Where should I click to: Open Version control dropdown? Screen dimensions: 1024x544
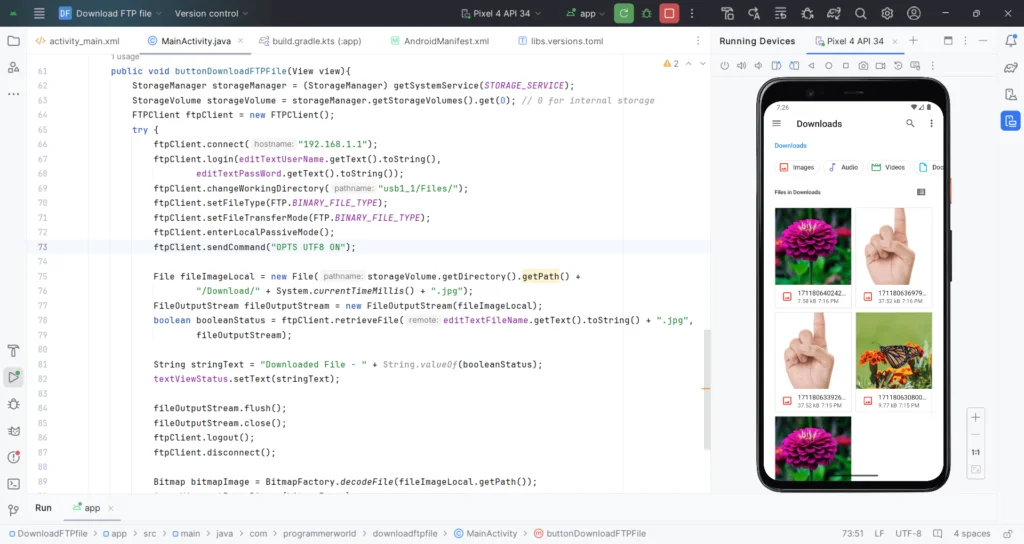[211, 13]
